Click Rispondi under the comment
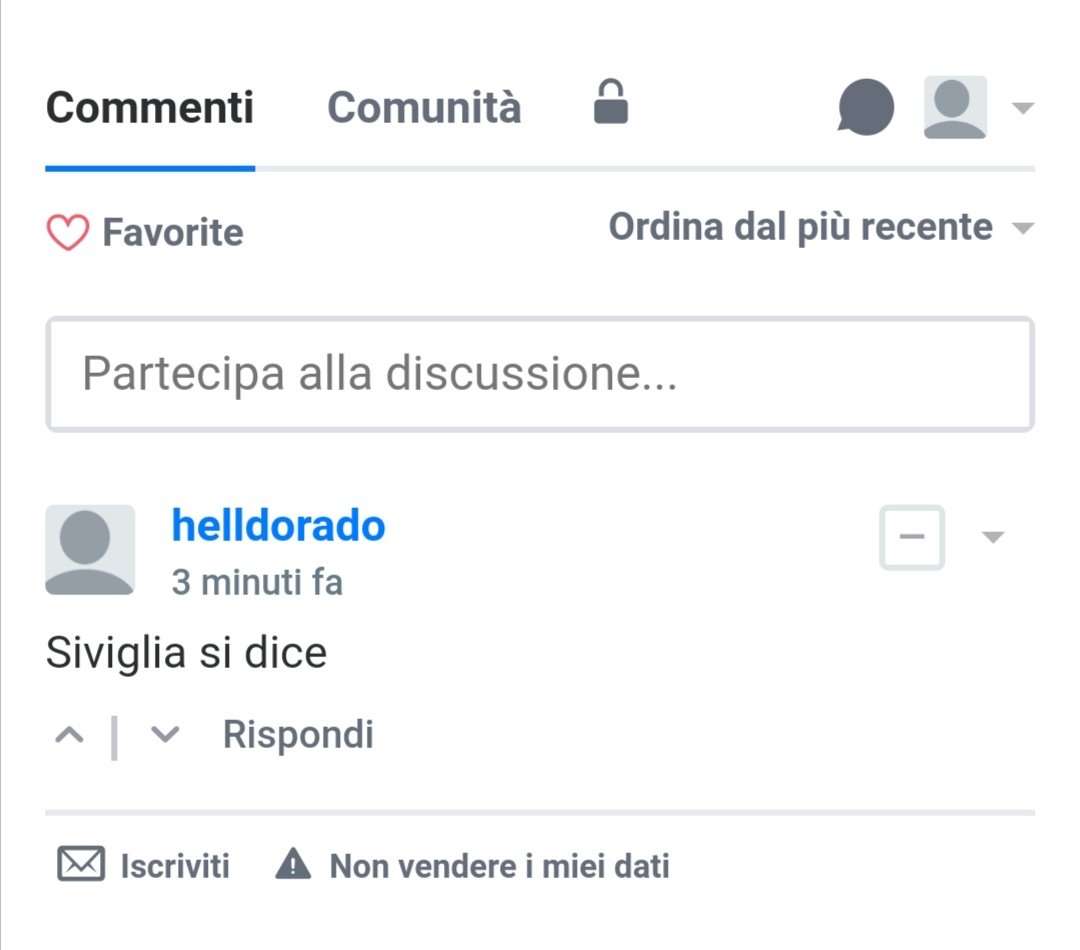The image size is (1080, 950). [x=298, y=735]
